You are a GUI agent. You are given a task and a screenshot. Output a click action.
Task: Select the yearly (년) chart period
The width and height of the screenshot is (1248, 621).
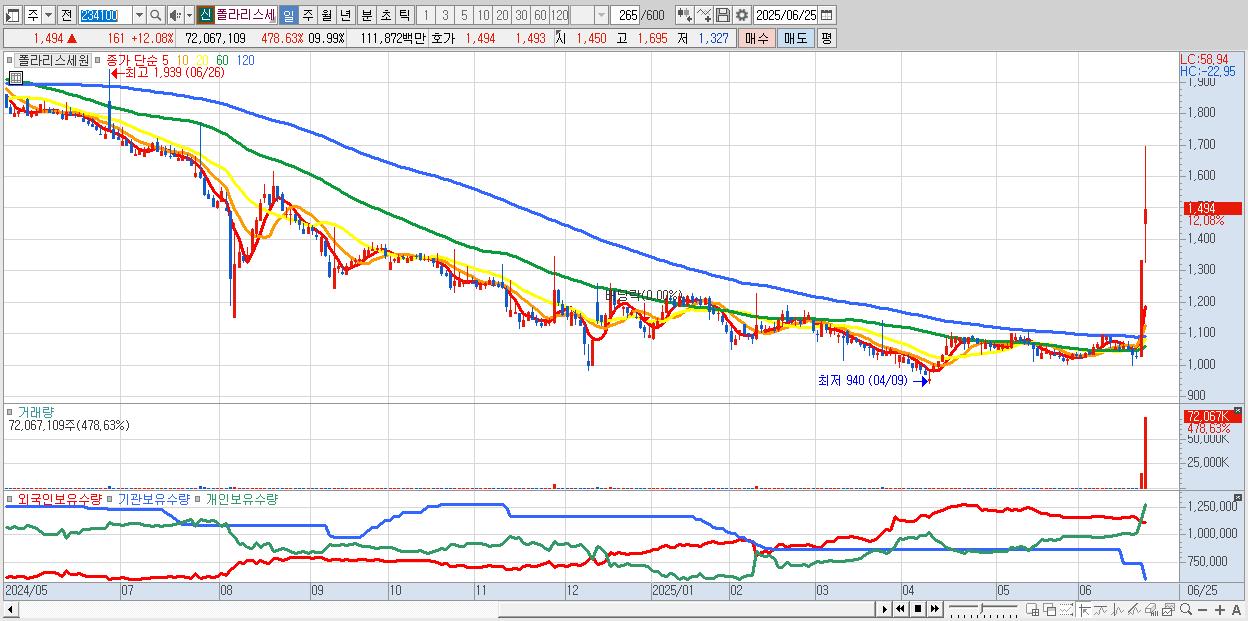click(x=345, y=15)
